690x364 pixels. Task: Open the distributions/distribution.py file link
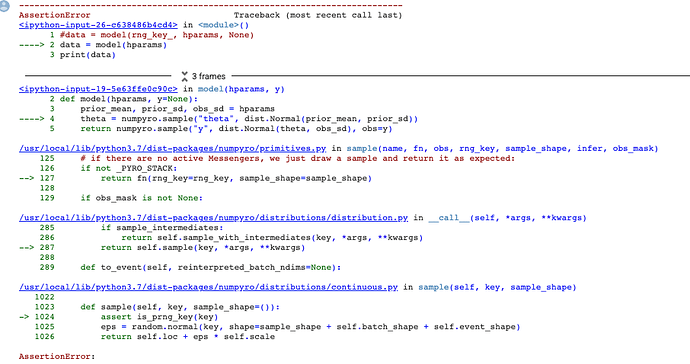[213, 217]
